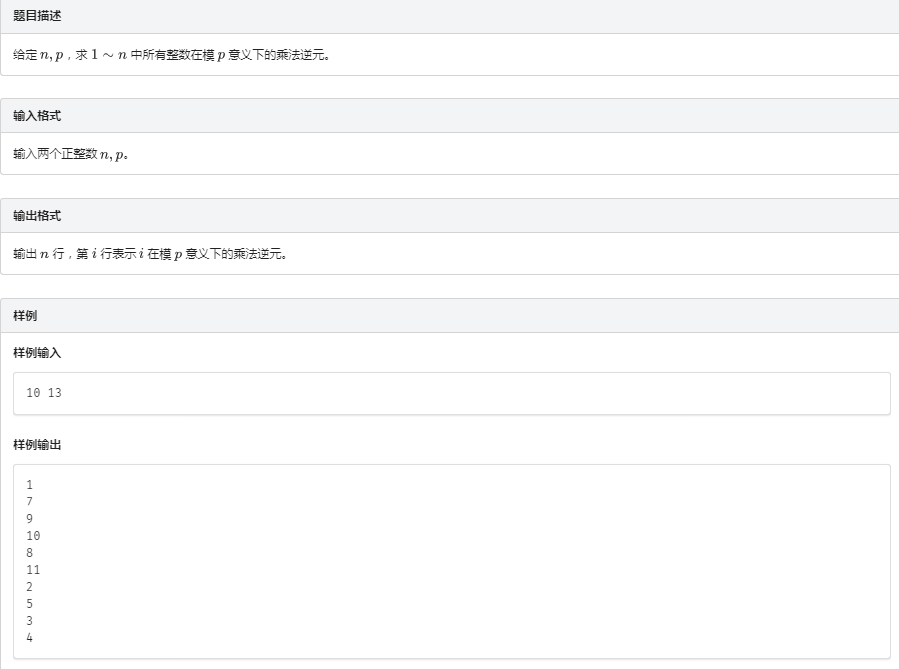
Task: Click the 输入格式 section header
Action: coord(37,116)
